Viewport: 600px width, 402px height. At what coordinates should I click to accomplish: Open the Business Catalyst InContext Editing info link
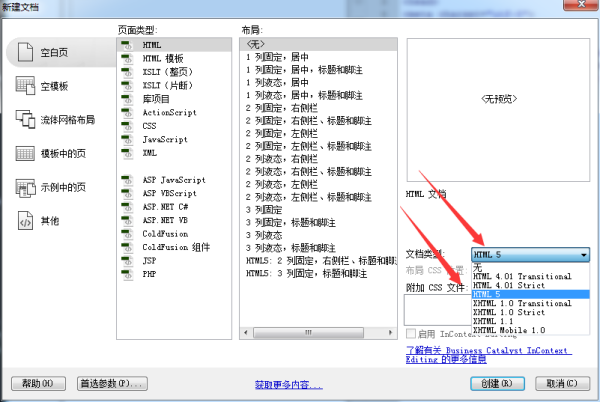489,355
